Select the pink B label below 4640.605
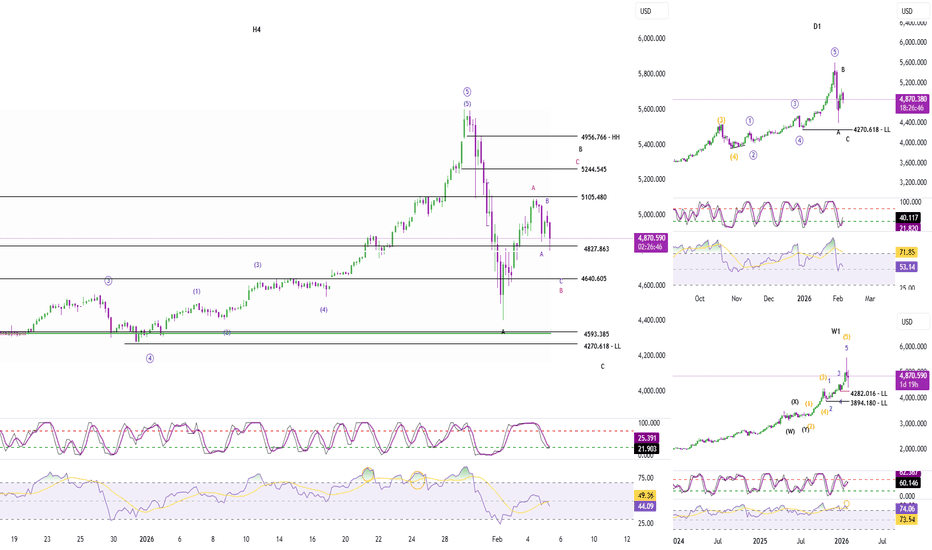The image size is (932, 550). coord(561,291)
